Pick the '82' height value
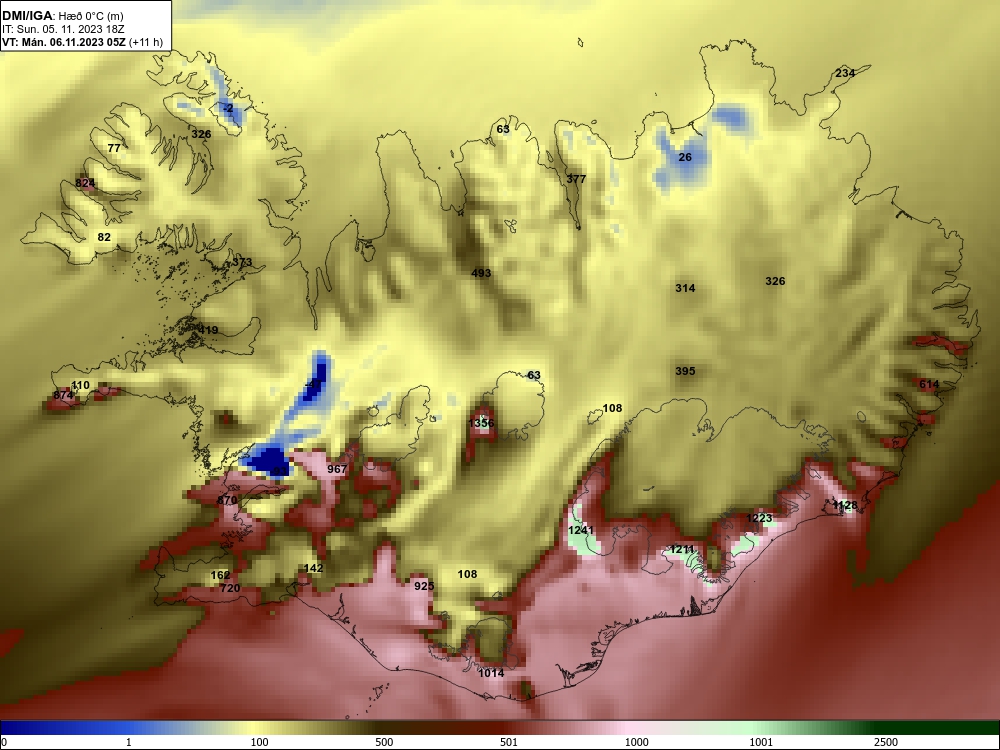The image size is (1000, 750). pos(104,237)
